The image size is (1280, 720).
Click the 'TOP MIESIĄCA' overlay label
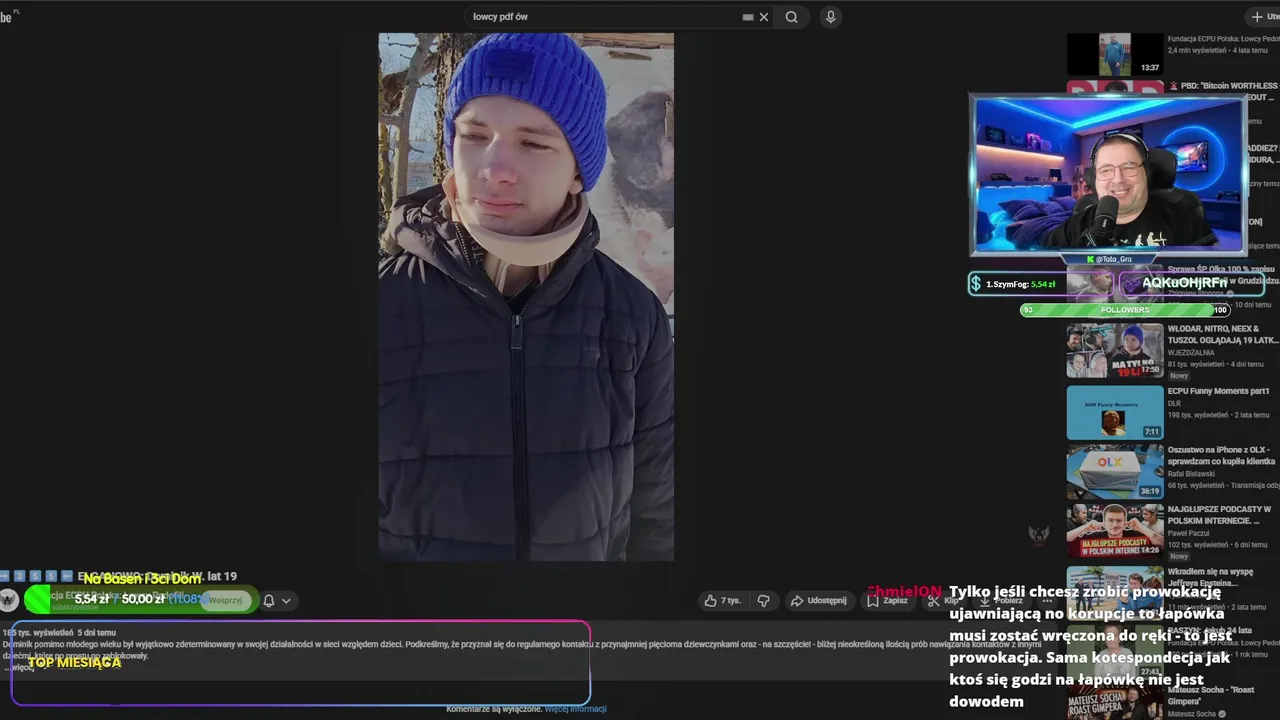pyautogui.click(x=74, y=662)
